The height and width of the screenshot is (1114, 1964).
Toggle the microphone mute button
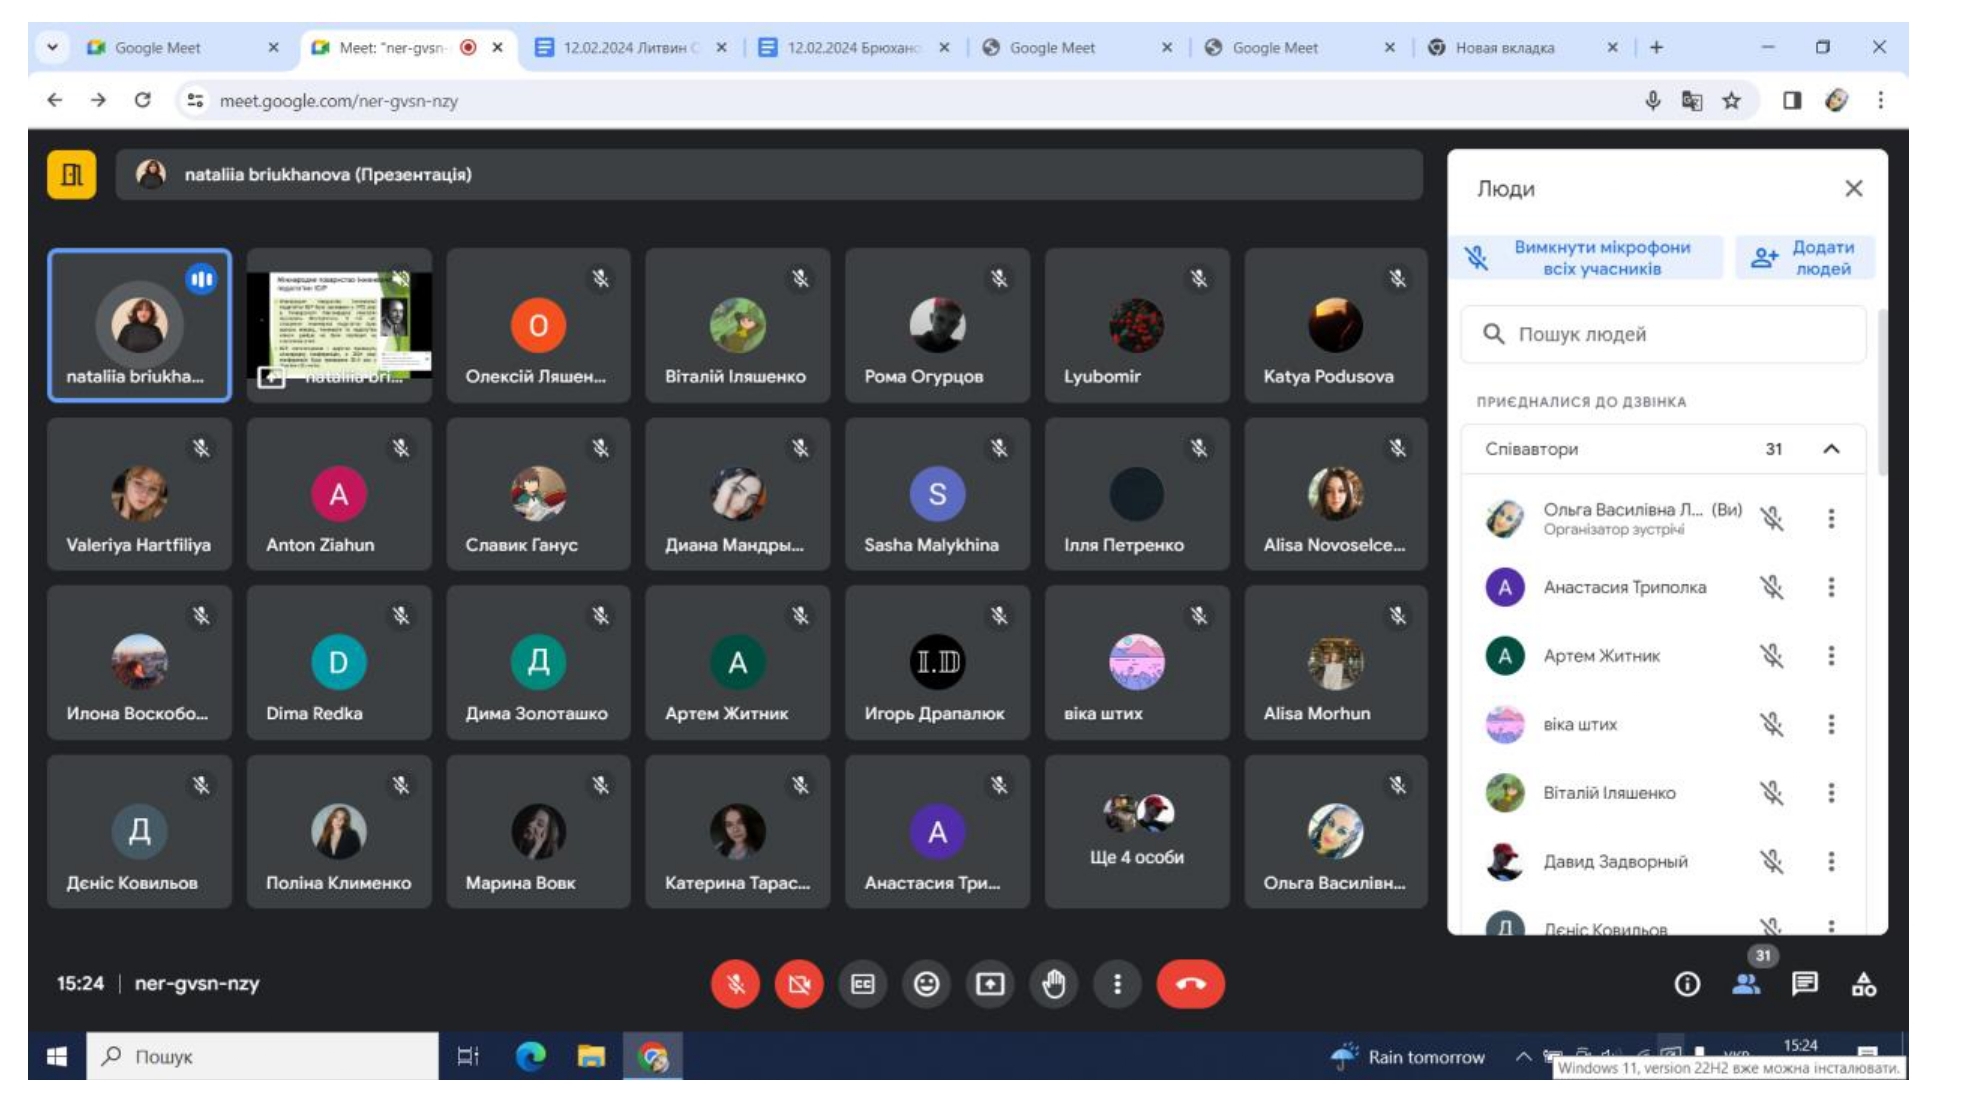pos(735,984)
